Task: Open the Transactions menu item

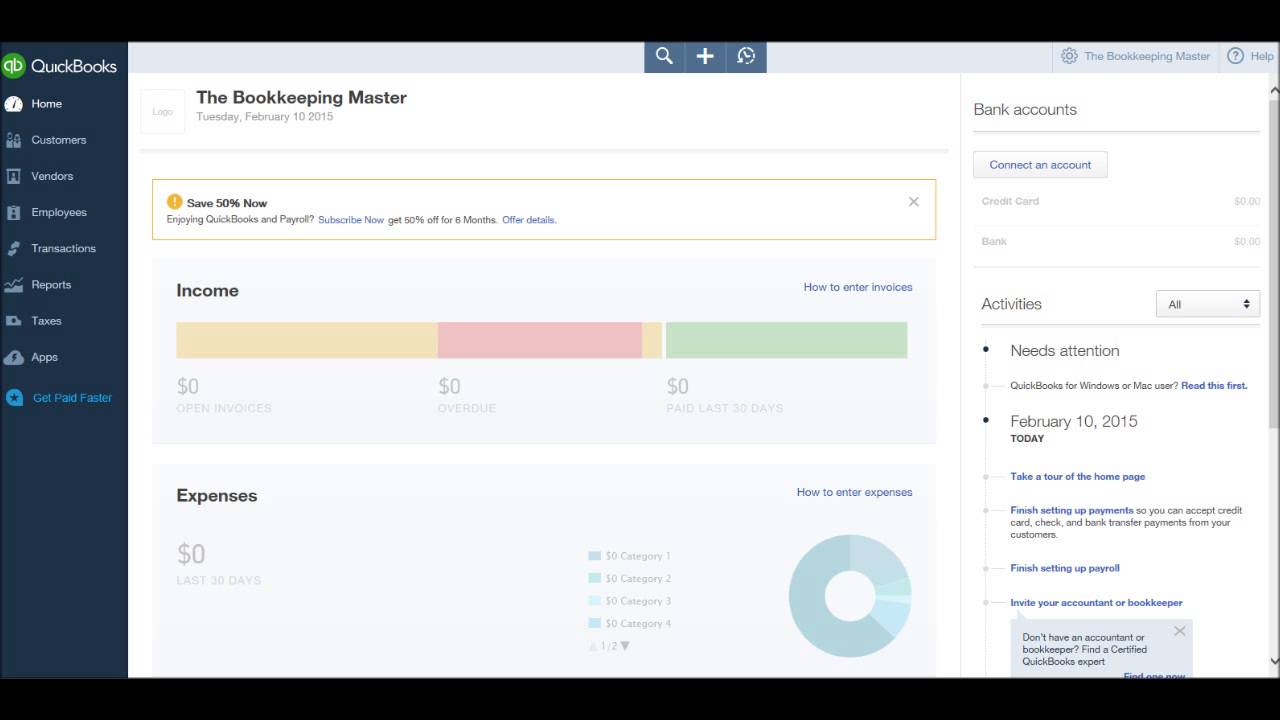Action: pos(64,248)
